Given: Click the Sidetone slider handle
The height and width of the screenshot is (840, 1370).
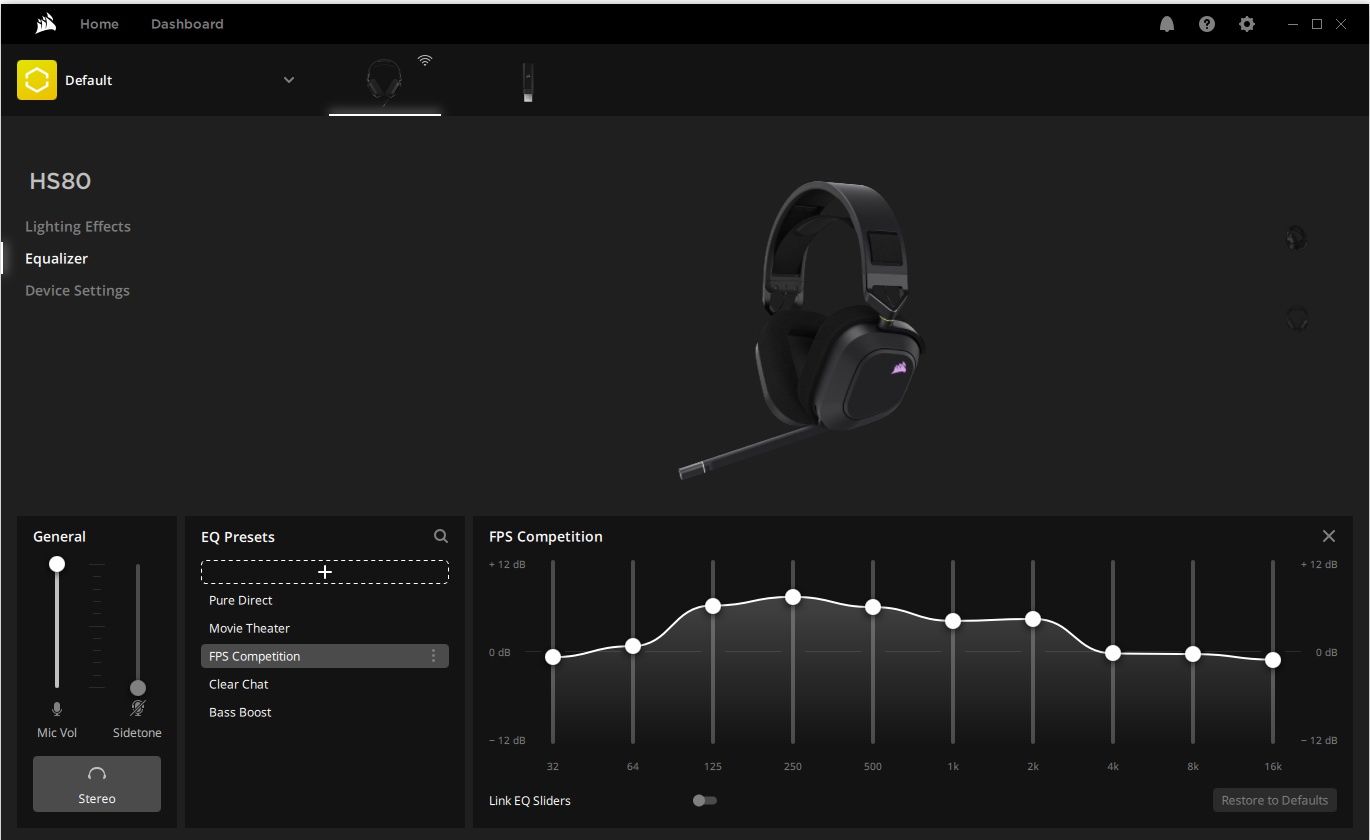Looking at the screenshot, I should click(138, 688).
